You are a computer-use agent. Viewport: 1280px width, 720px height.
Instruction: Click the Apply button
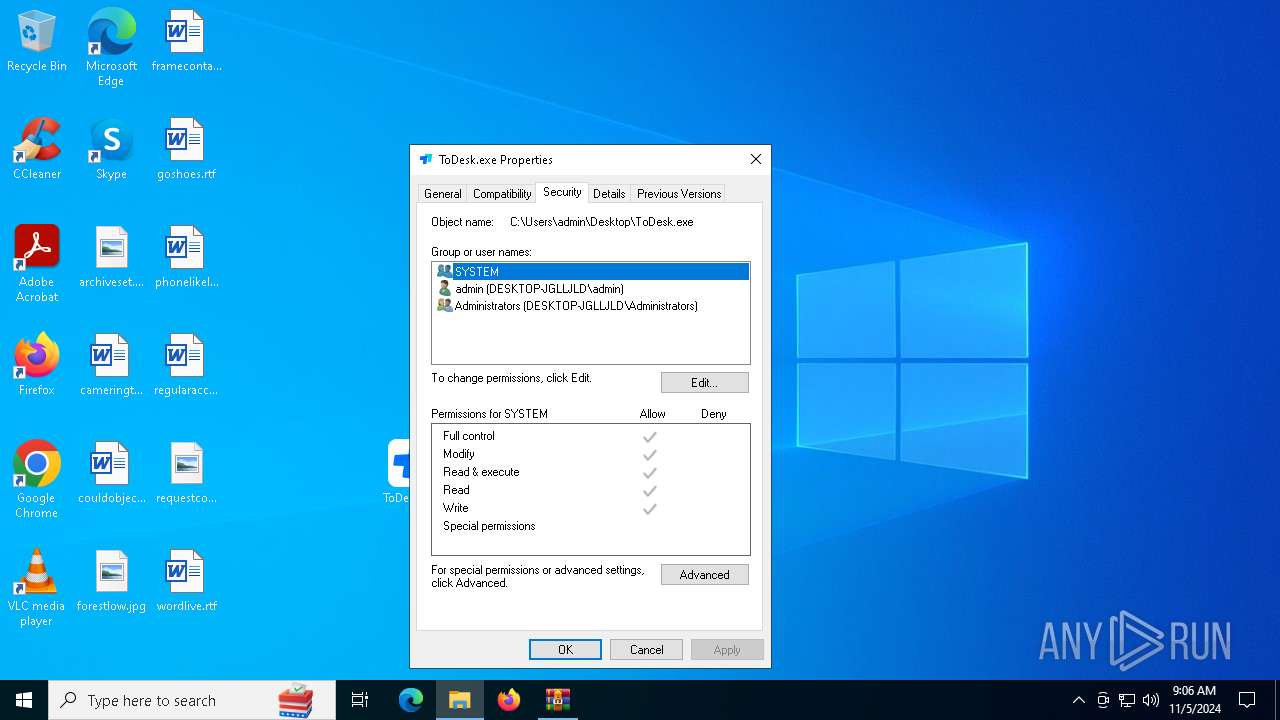[727, 650]
